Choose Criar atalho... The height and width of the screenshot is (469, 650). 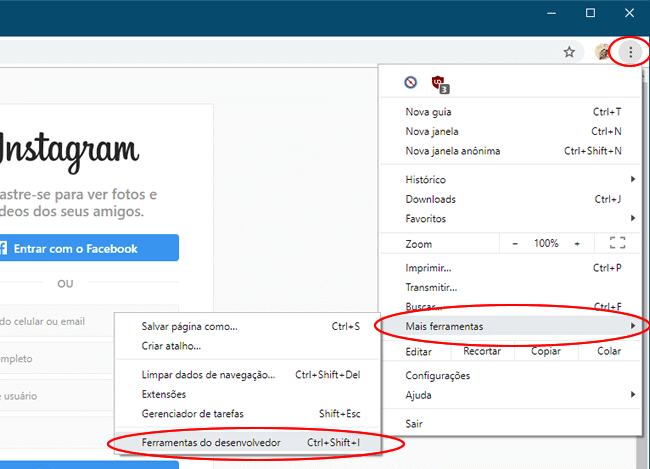pyautogui.click(x=247, y=346)
